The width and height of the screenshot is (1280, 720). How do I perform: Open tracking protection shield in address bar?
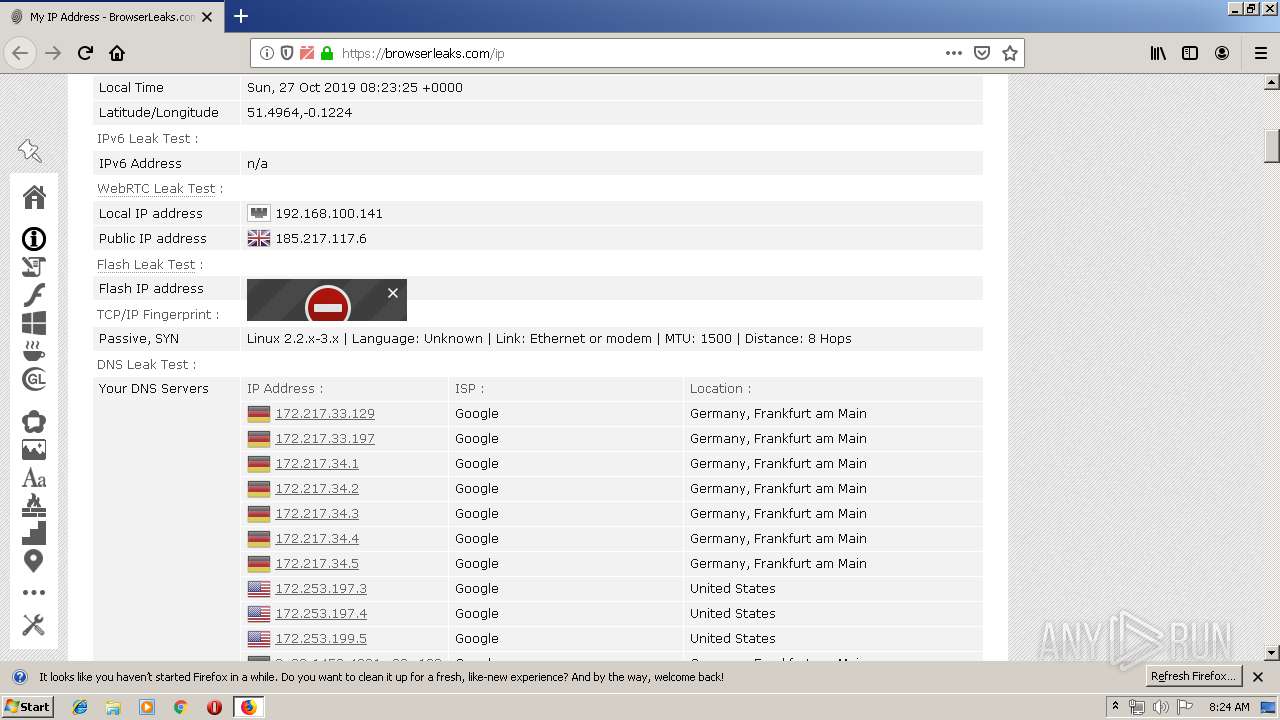287,53
